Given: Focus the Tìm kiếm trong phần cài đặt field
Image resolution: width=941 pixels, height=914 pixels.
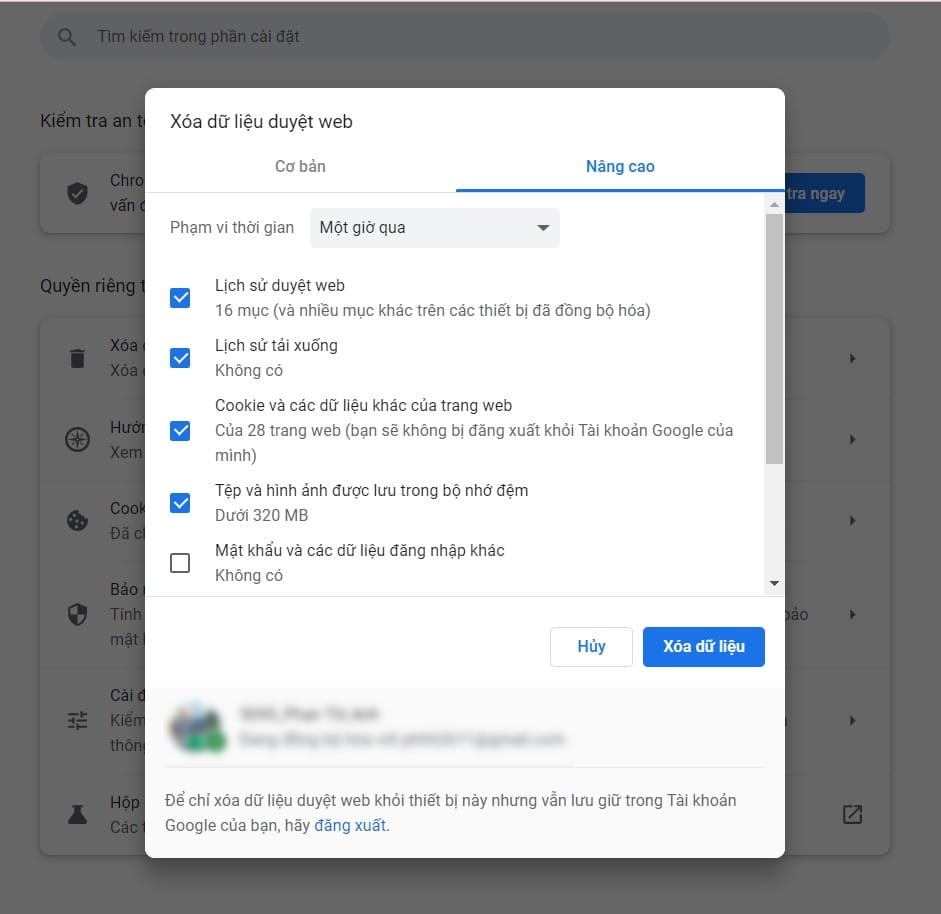Looking at the screenshot, I should coord(464,37).
